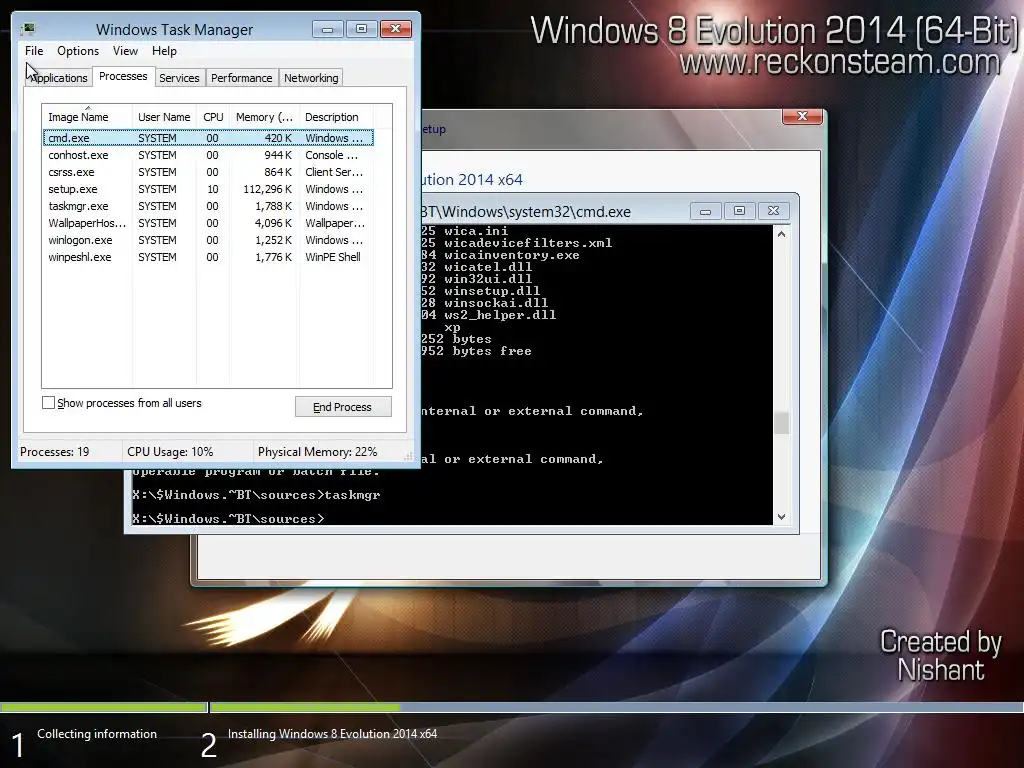1024x768 pixels.
Task: Close the Windows Setup dialog
Action: [x=803, y=116]
